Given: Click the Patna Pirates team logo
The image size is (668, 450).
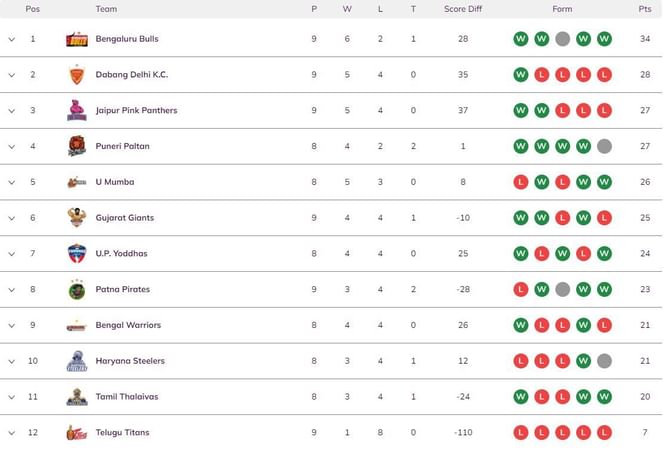Looking at the screenshot, I should click(x=77, y=290).
